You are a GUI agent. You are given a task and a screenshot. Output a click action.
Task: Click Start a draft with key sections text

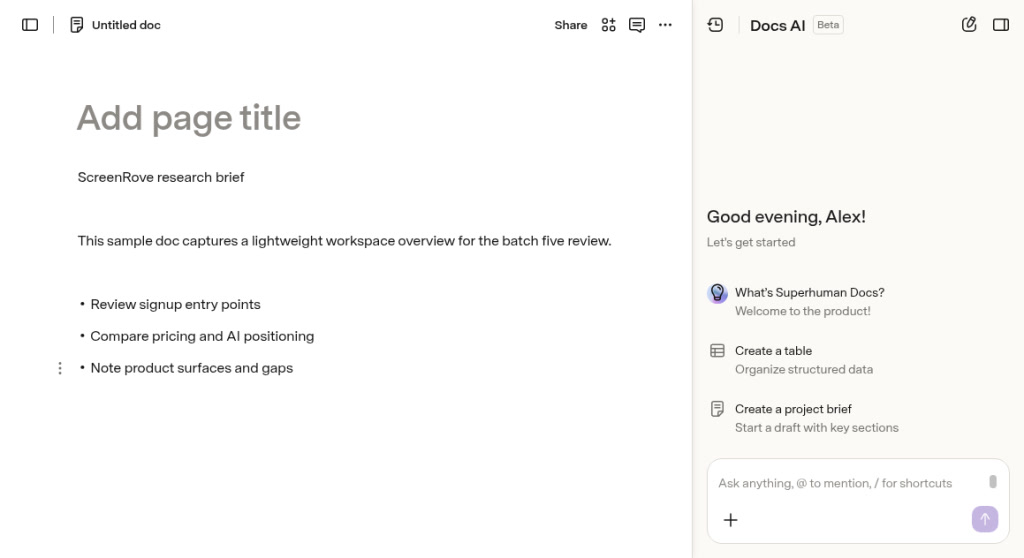817,427
